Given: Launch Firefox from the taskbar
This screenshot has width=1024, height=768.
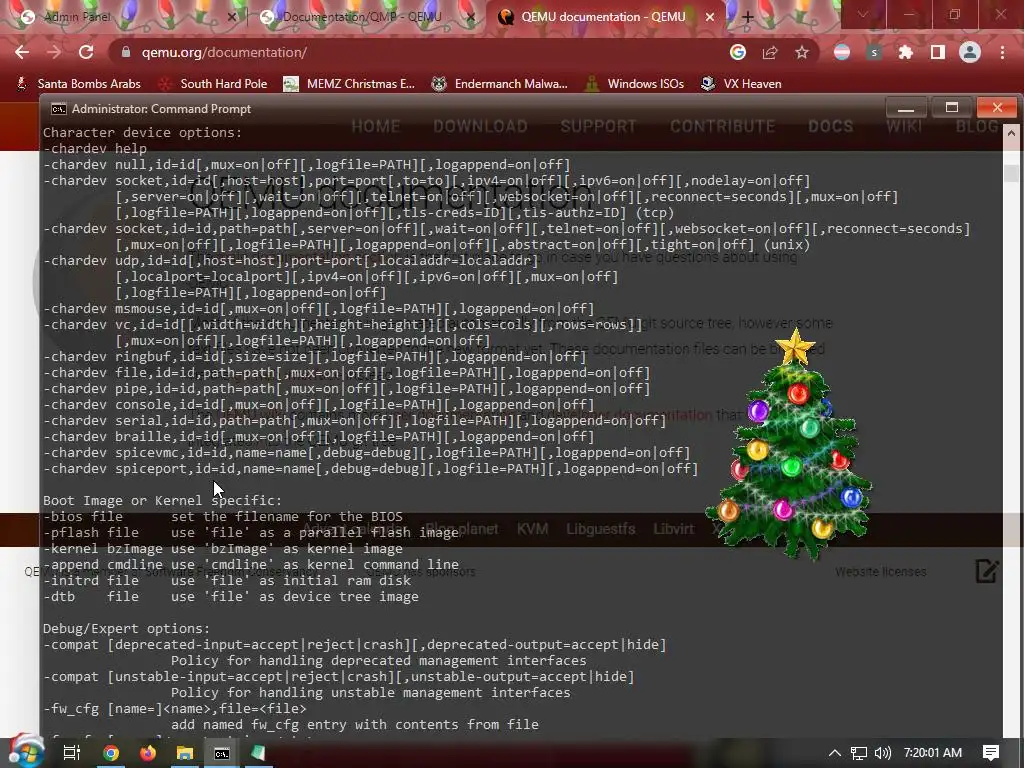Looking at the screenshot, I should point(148,753).
